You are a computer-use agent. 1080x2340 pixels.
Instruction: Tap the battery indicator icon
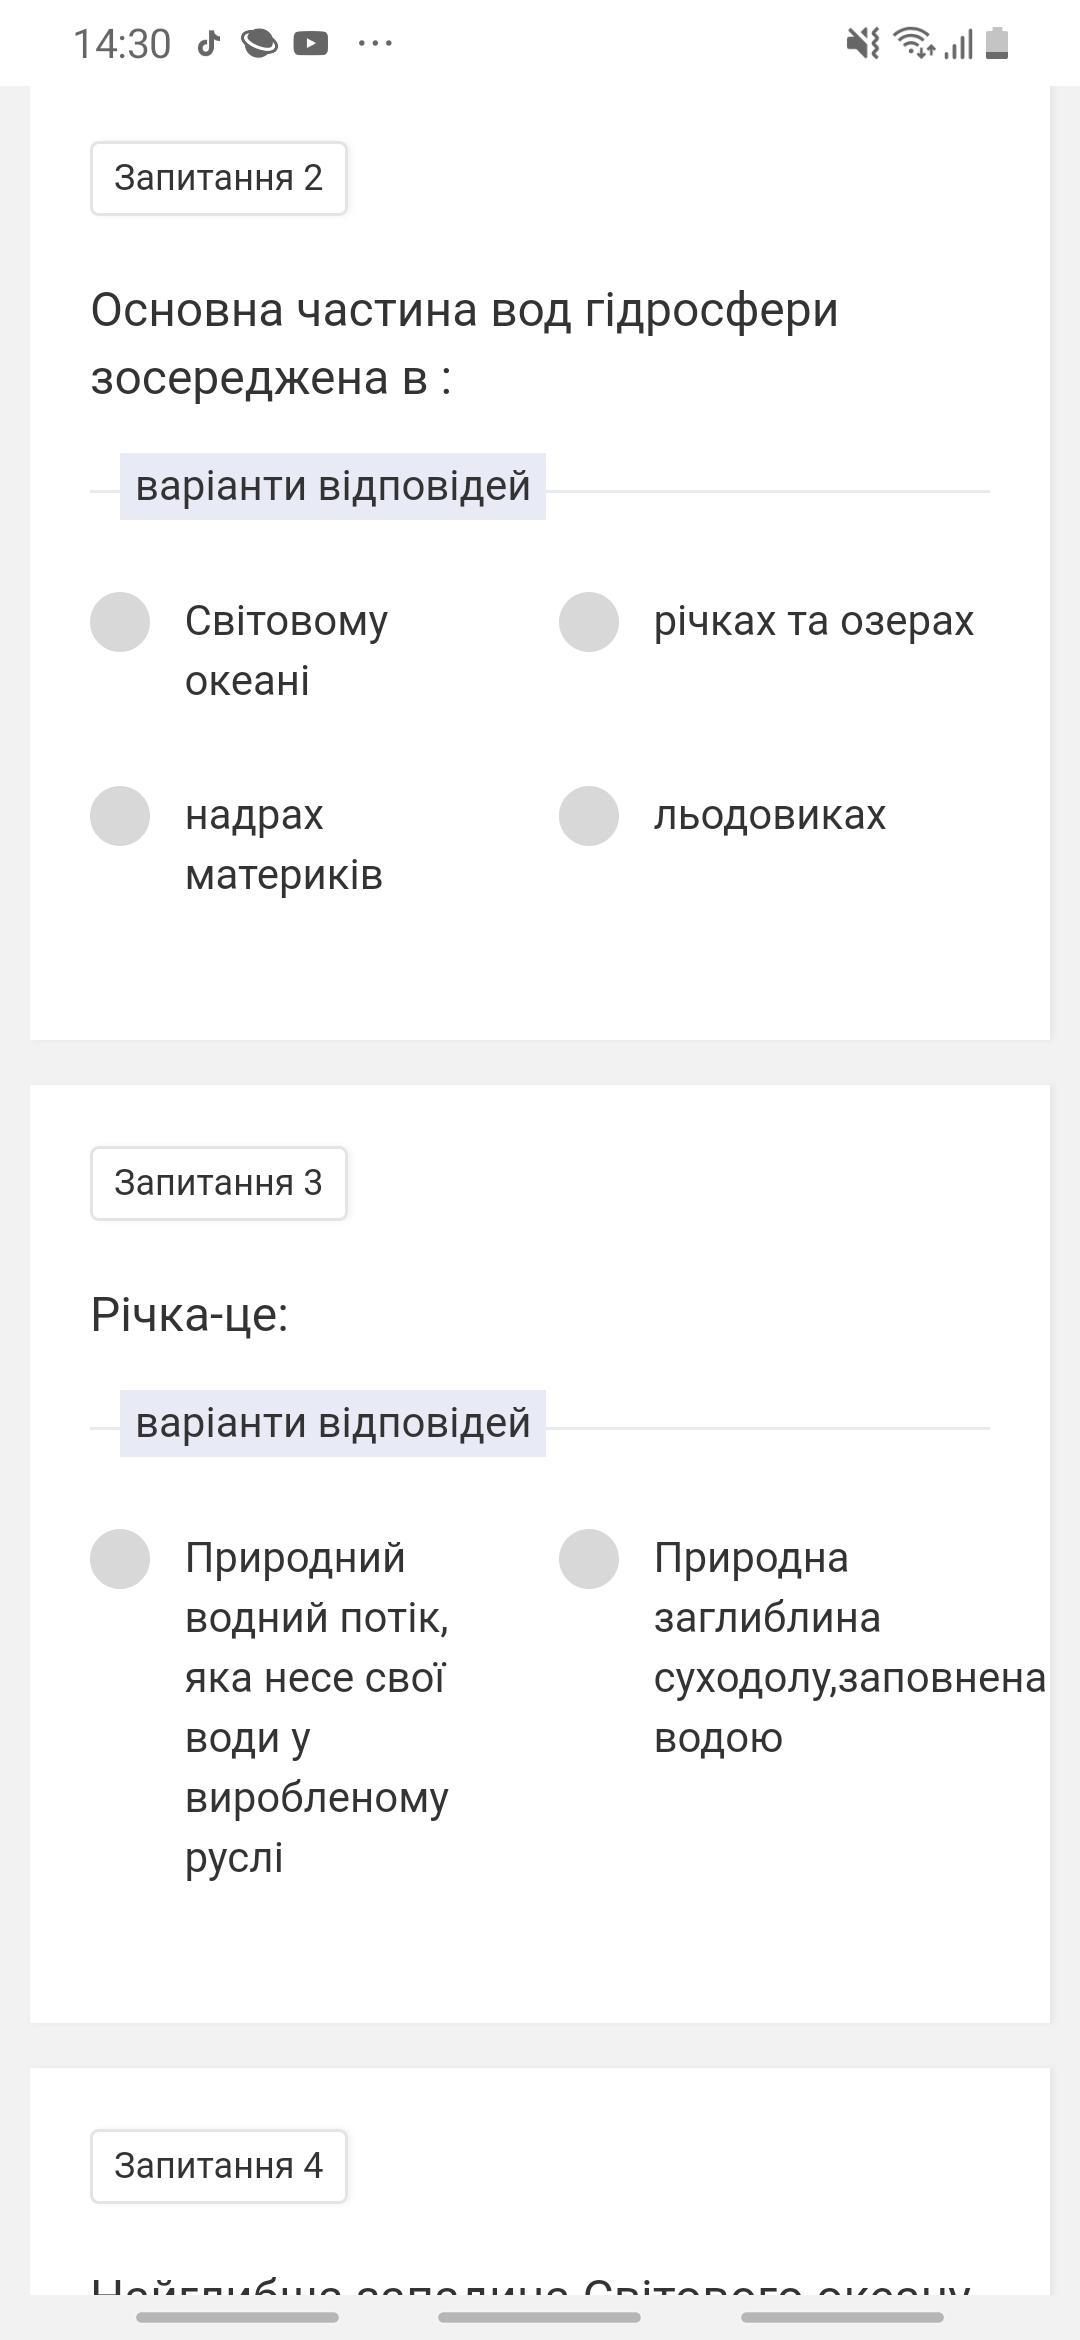click(x=997, y=43)
